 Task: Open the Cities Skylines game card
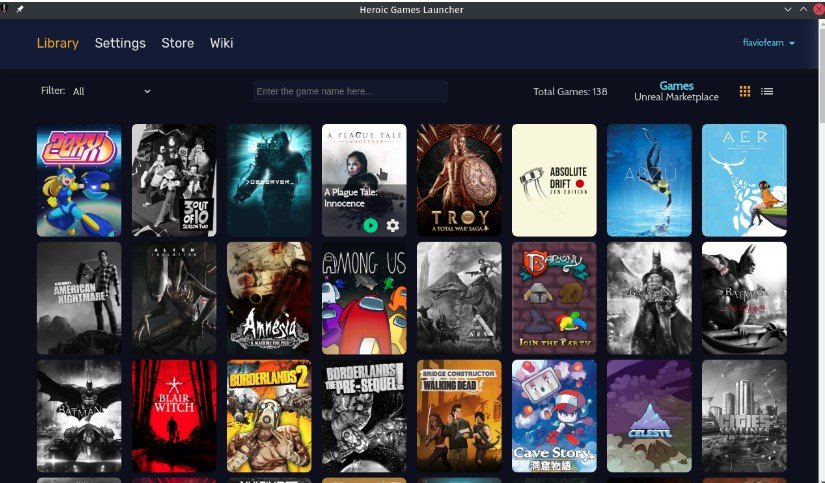tap(744, 416)
